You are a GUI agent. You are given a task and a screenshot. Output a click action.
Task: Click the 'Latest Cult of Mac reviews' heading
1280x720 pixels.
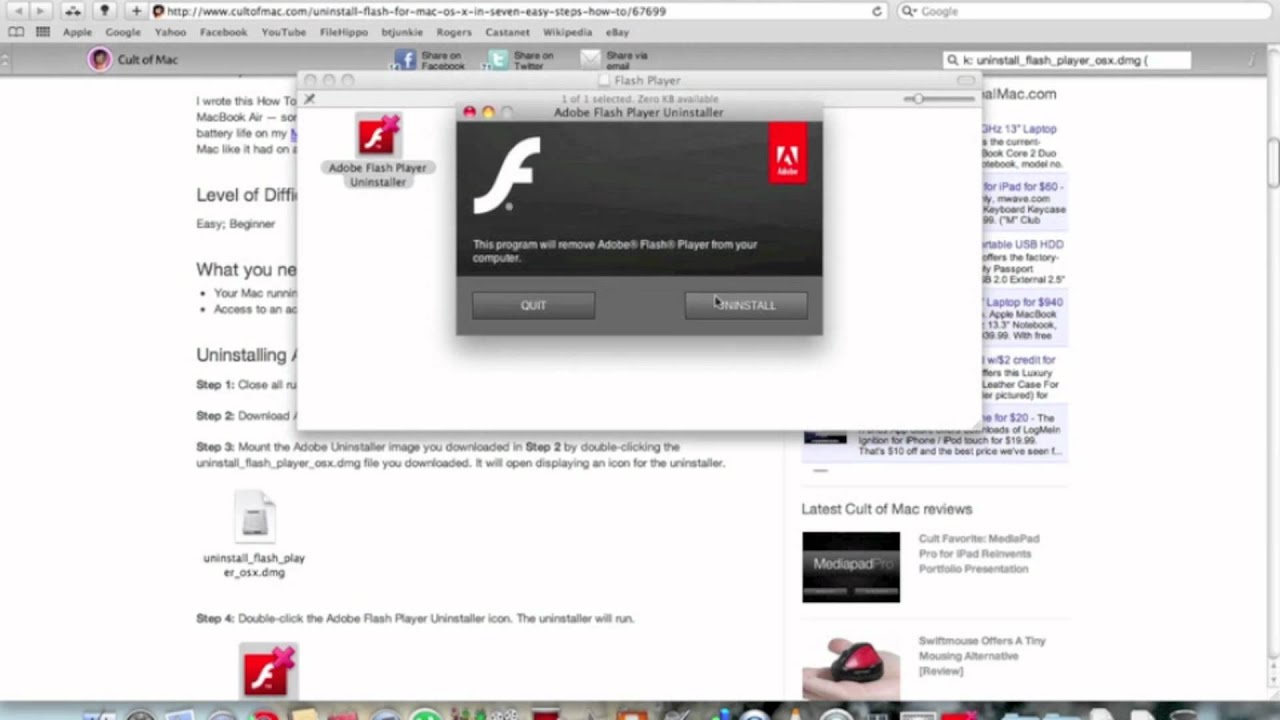pyautogui.click(x=886, y=509)
